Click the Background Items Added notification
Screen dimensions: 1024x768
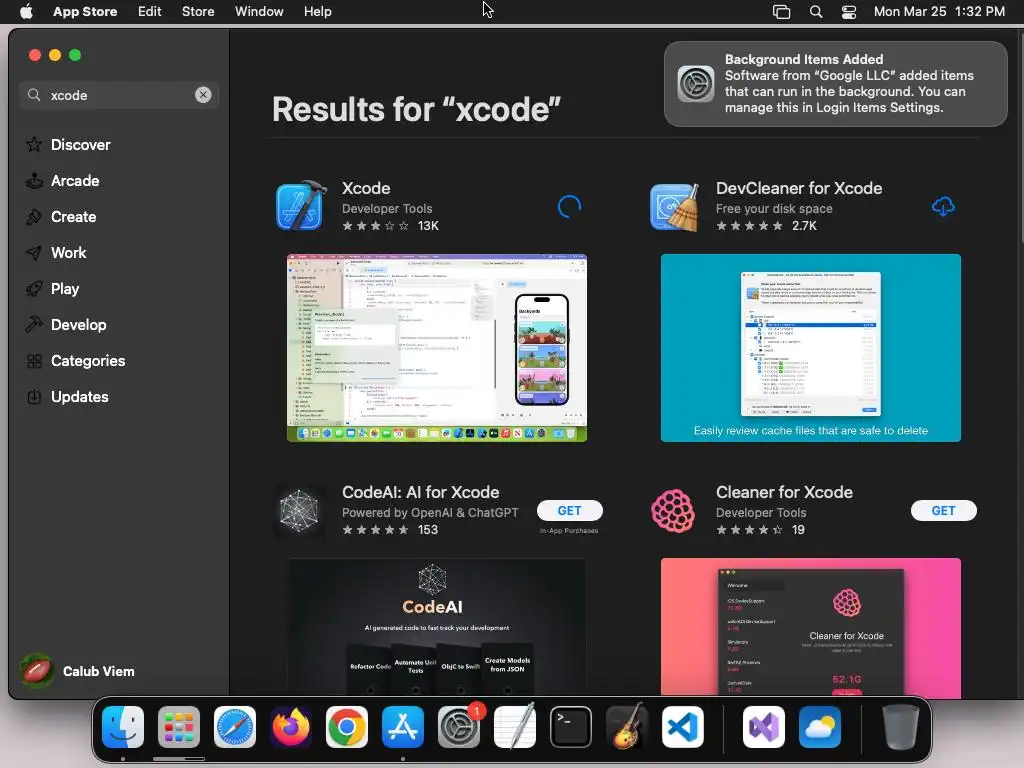[835, 84]
